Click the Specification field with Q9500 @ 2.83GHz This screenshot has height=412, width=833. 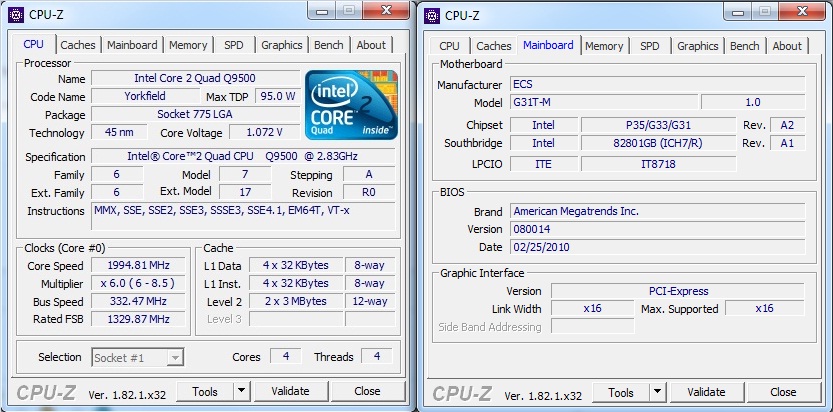tap(243, 156)
